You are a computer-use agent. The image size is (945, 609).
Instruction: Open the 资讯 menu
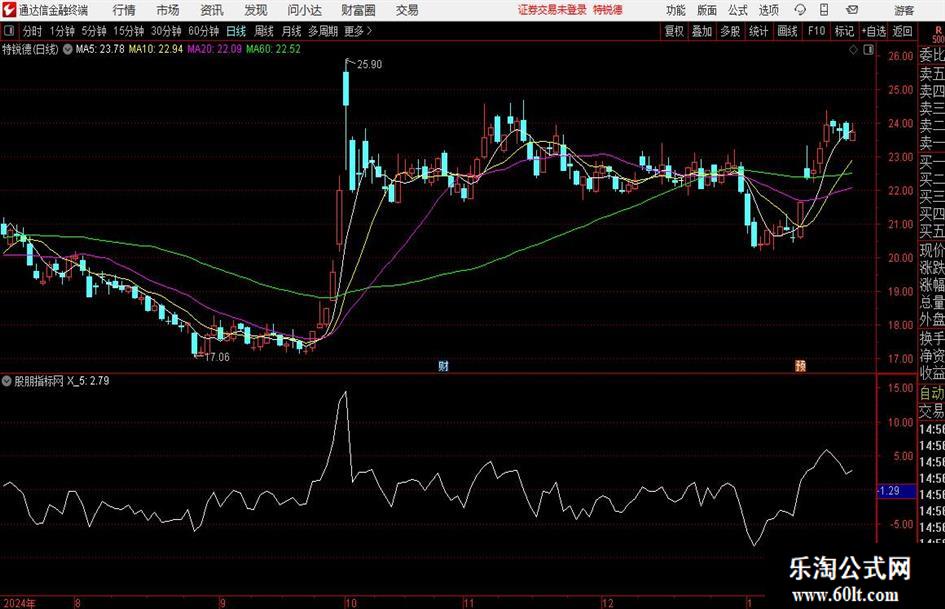coord(212,10)
